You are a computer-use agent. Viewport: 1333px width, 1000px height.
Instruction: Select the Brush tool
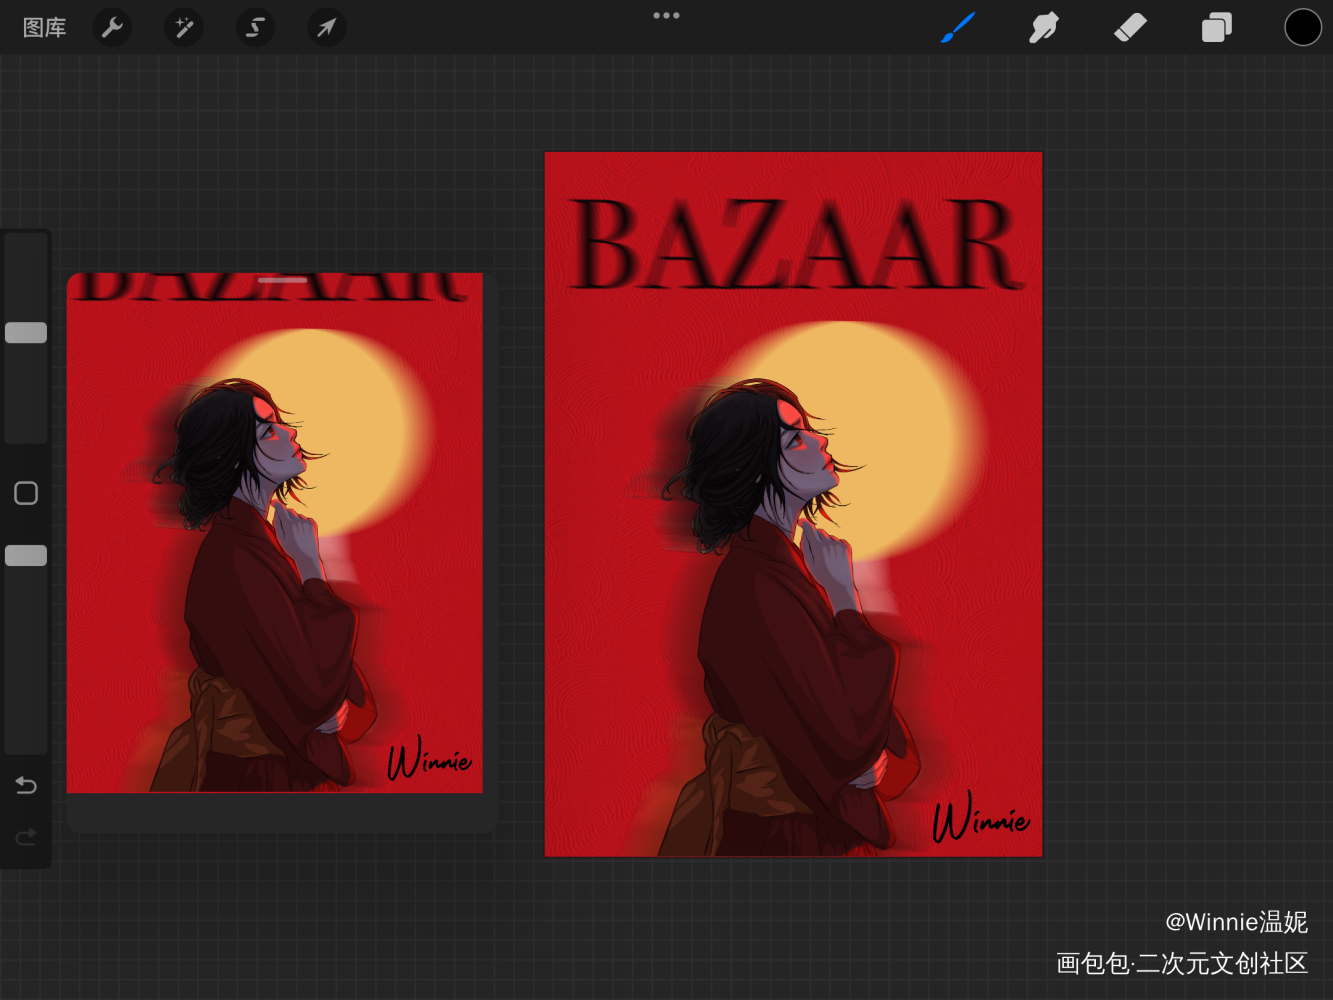point(957,27)
